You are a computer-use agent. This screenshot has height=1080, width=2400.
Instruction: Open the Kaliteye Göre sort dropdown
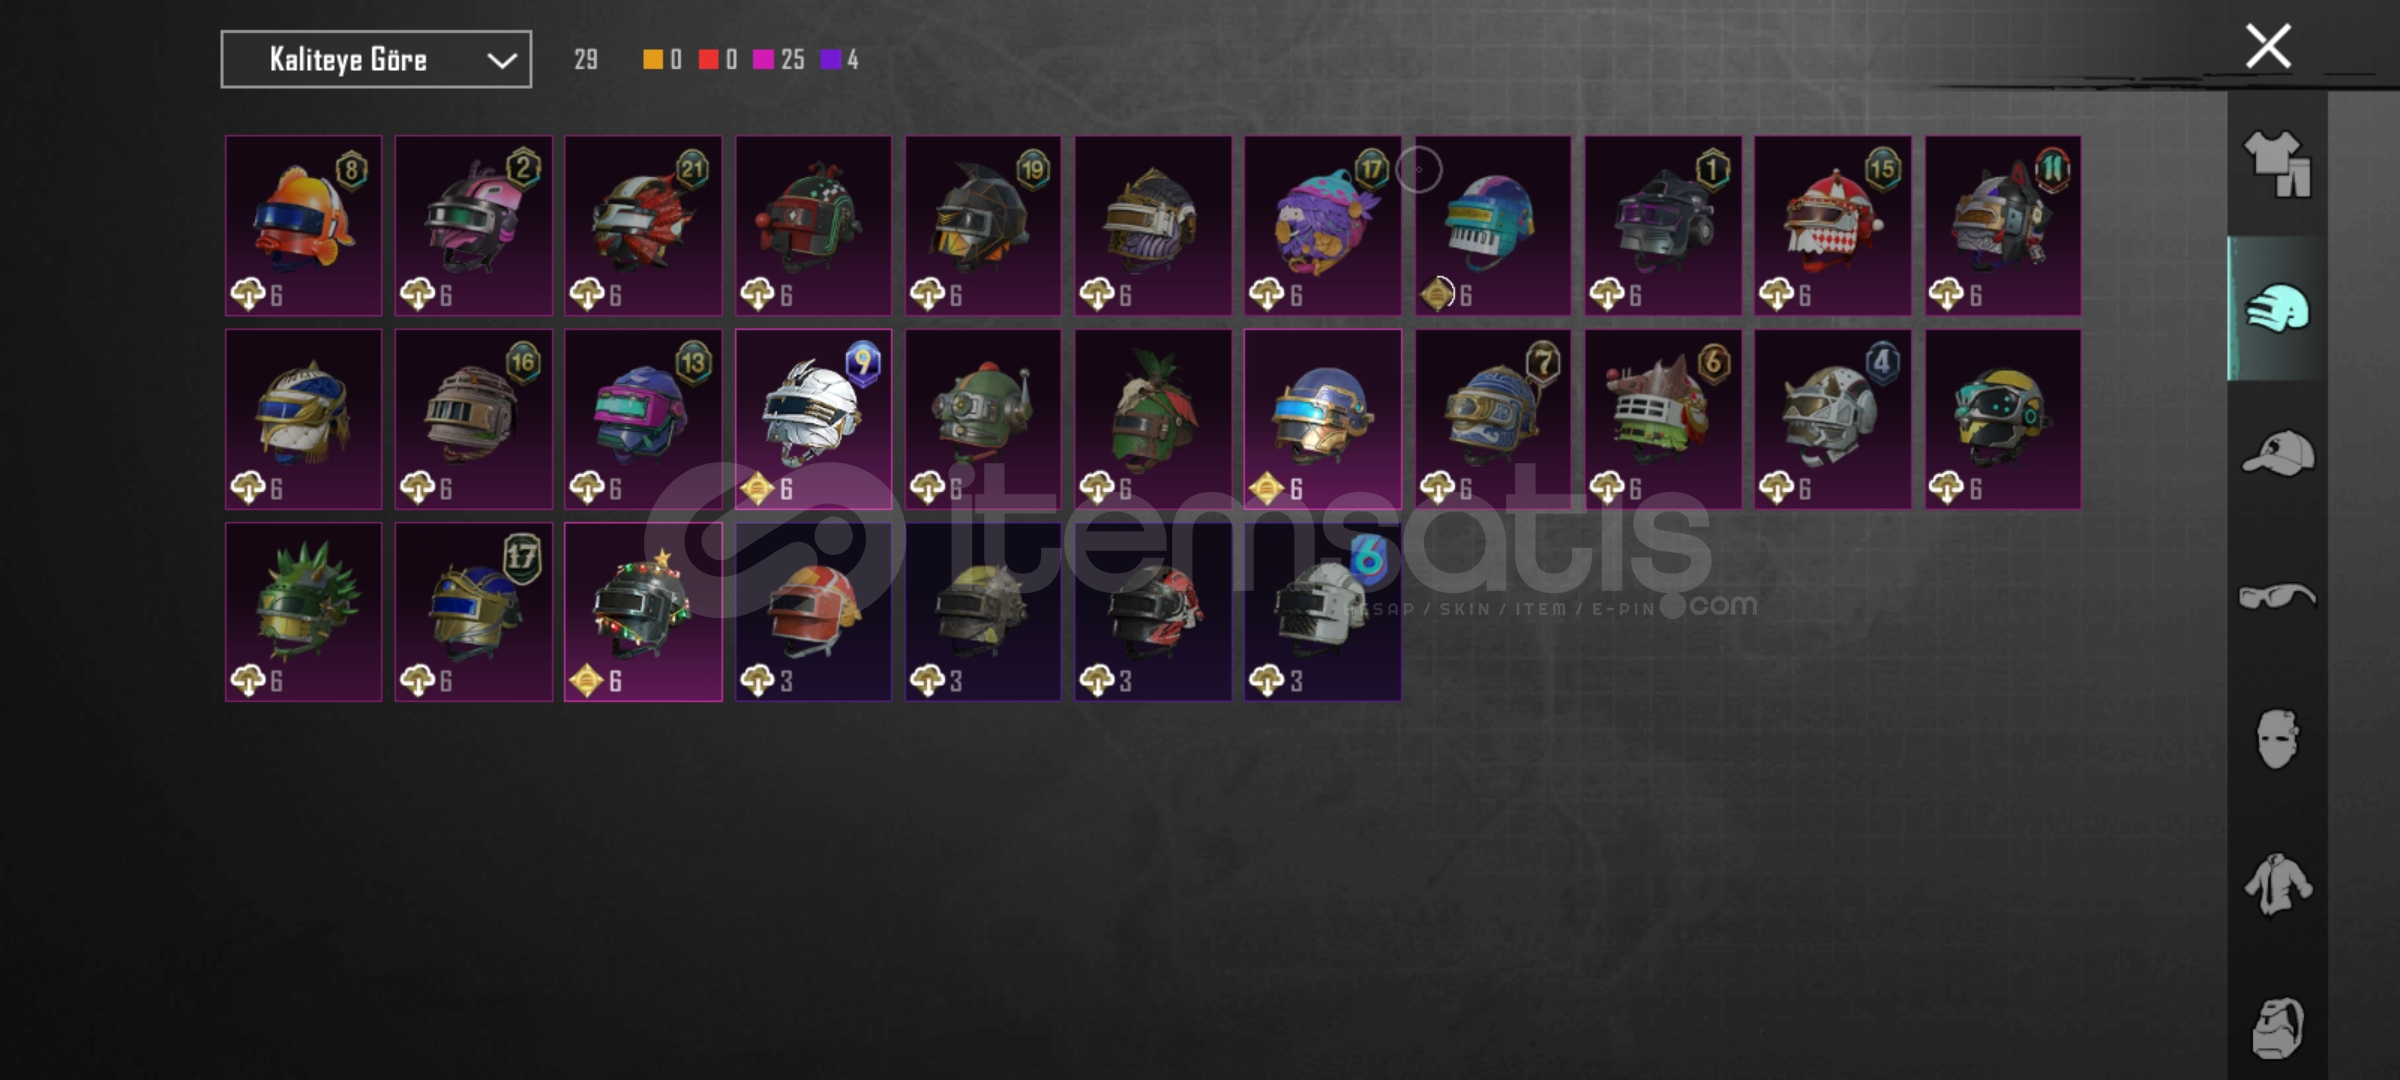pos(376,60)
